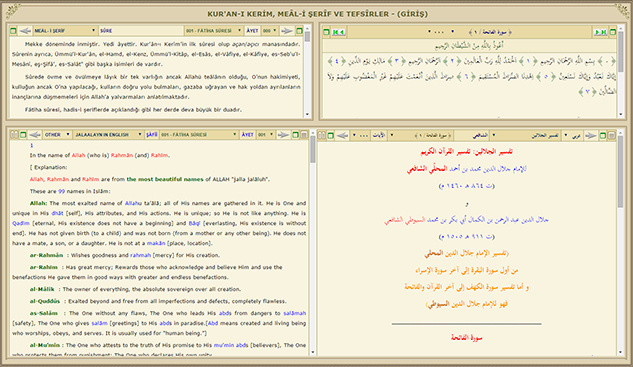Click gray panel icon at right end of English tafsir toolbar
Viewport: 633px width, 367px height.
pyautogui.click(x=304, y=134)
